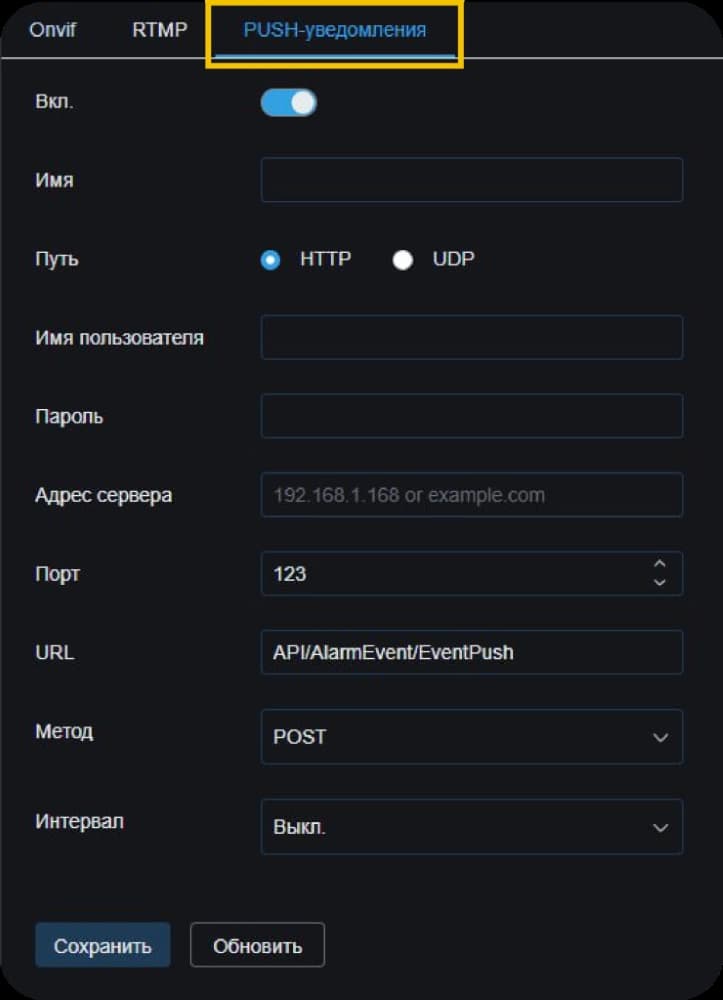Increase the port value with up arrow
Viewport: 723px width, 1000px height.
tap(660, 564)
